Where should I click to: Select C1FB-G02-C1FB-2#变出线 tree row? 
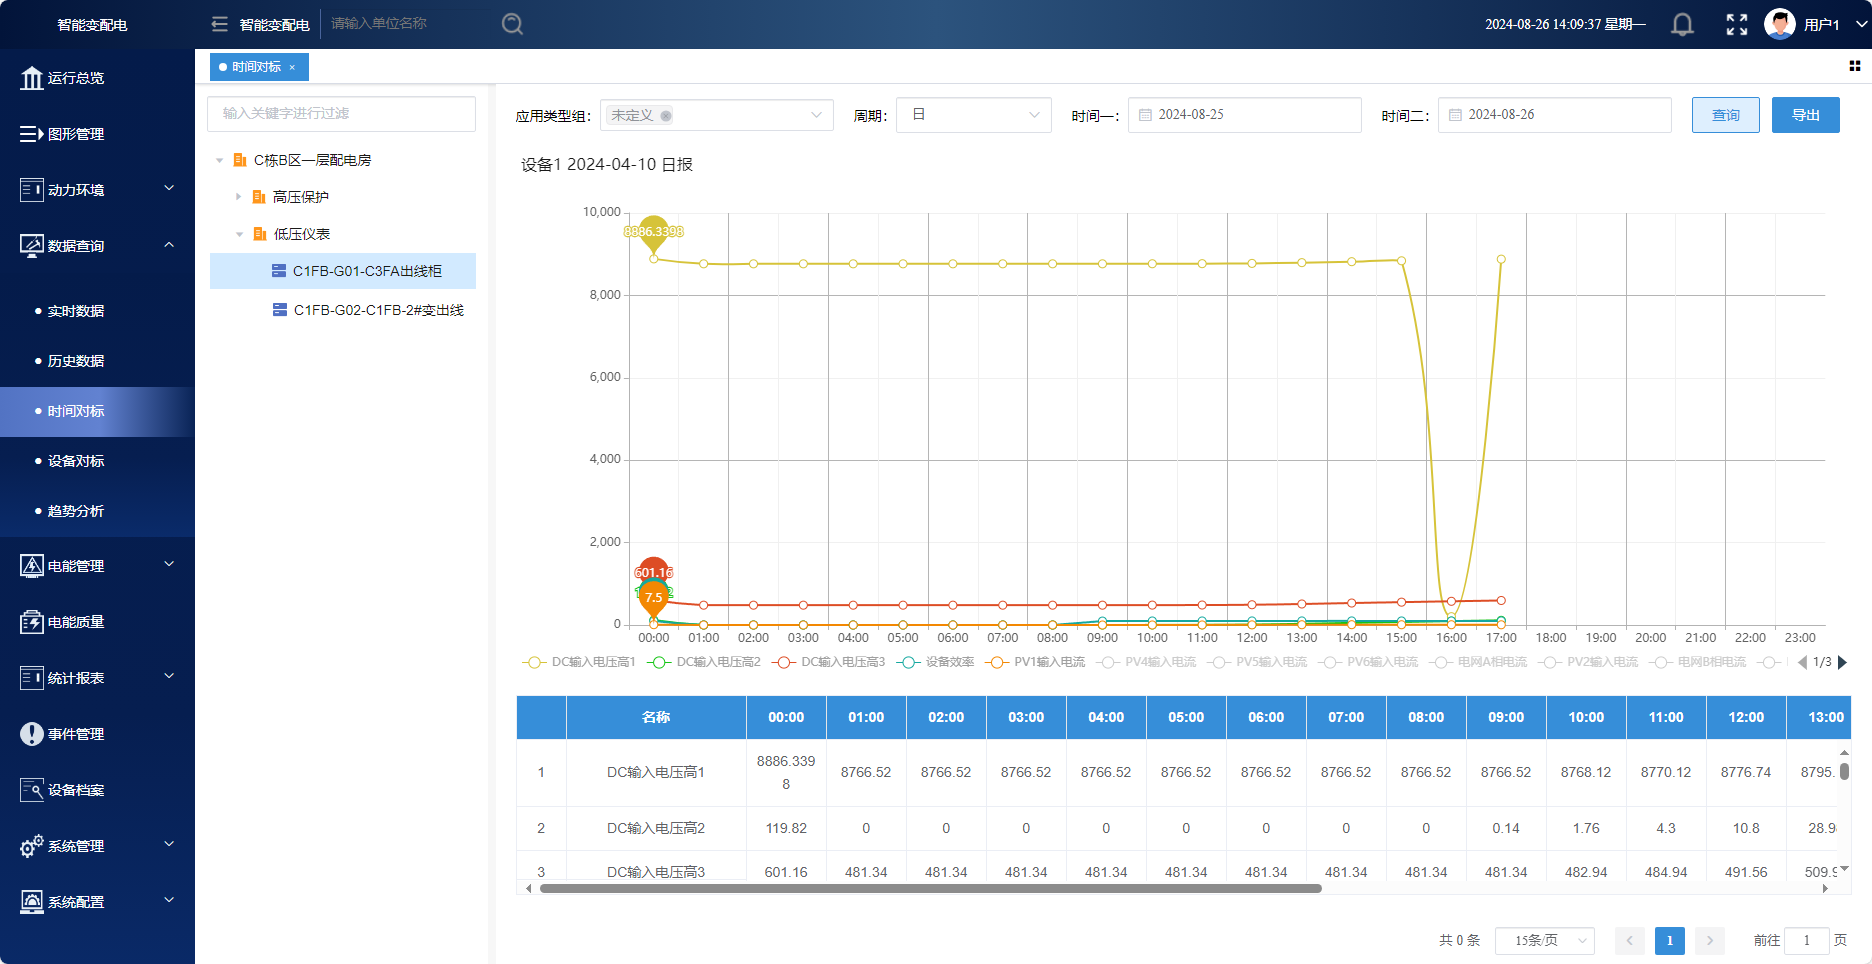(x=343, y=310)
